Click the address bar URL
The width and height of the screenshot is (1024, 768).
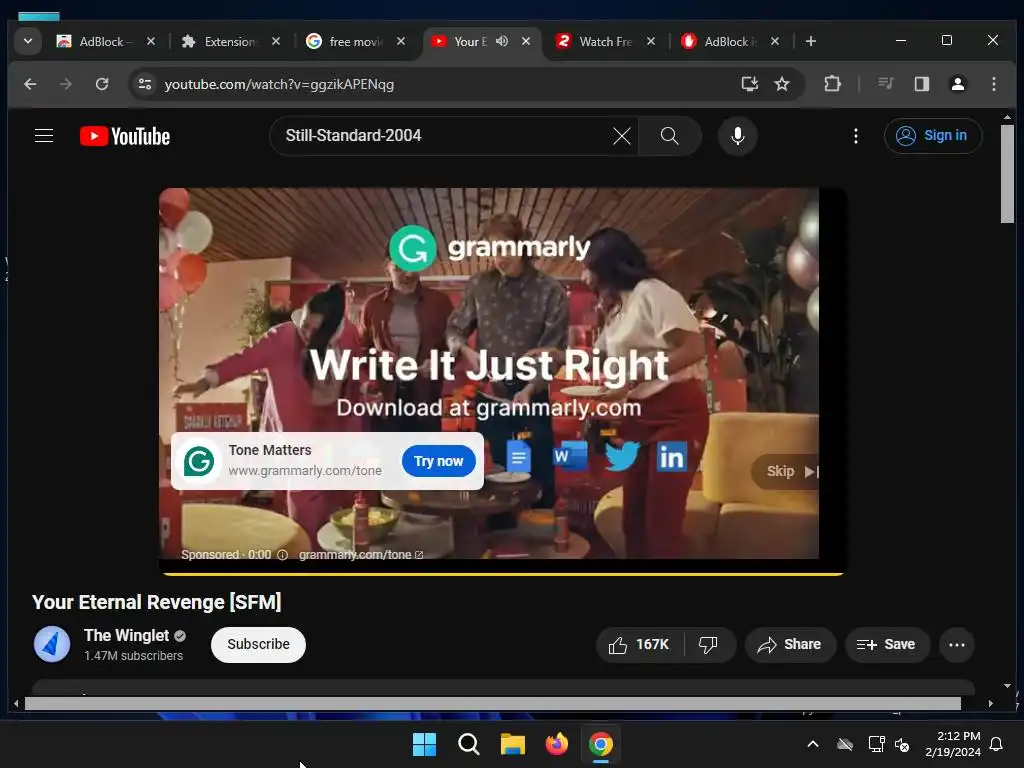(279, 85)
